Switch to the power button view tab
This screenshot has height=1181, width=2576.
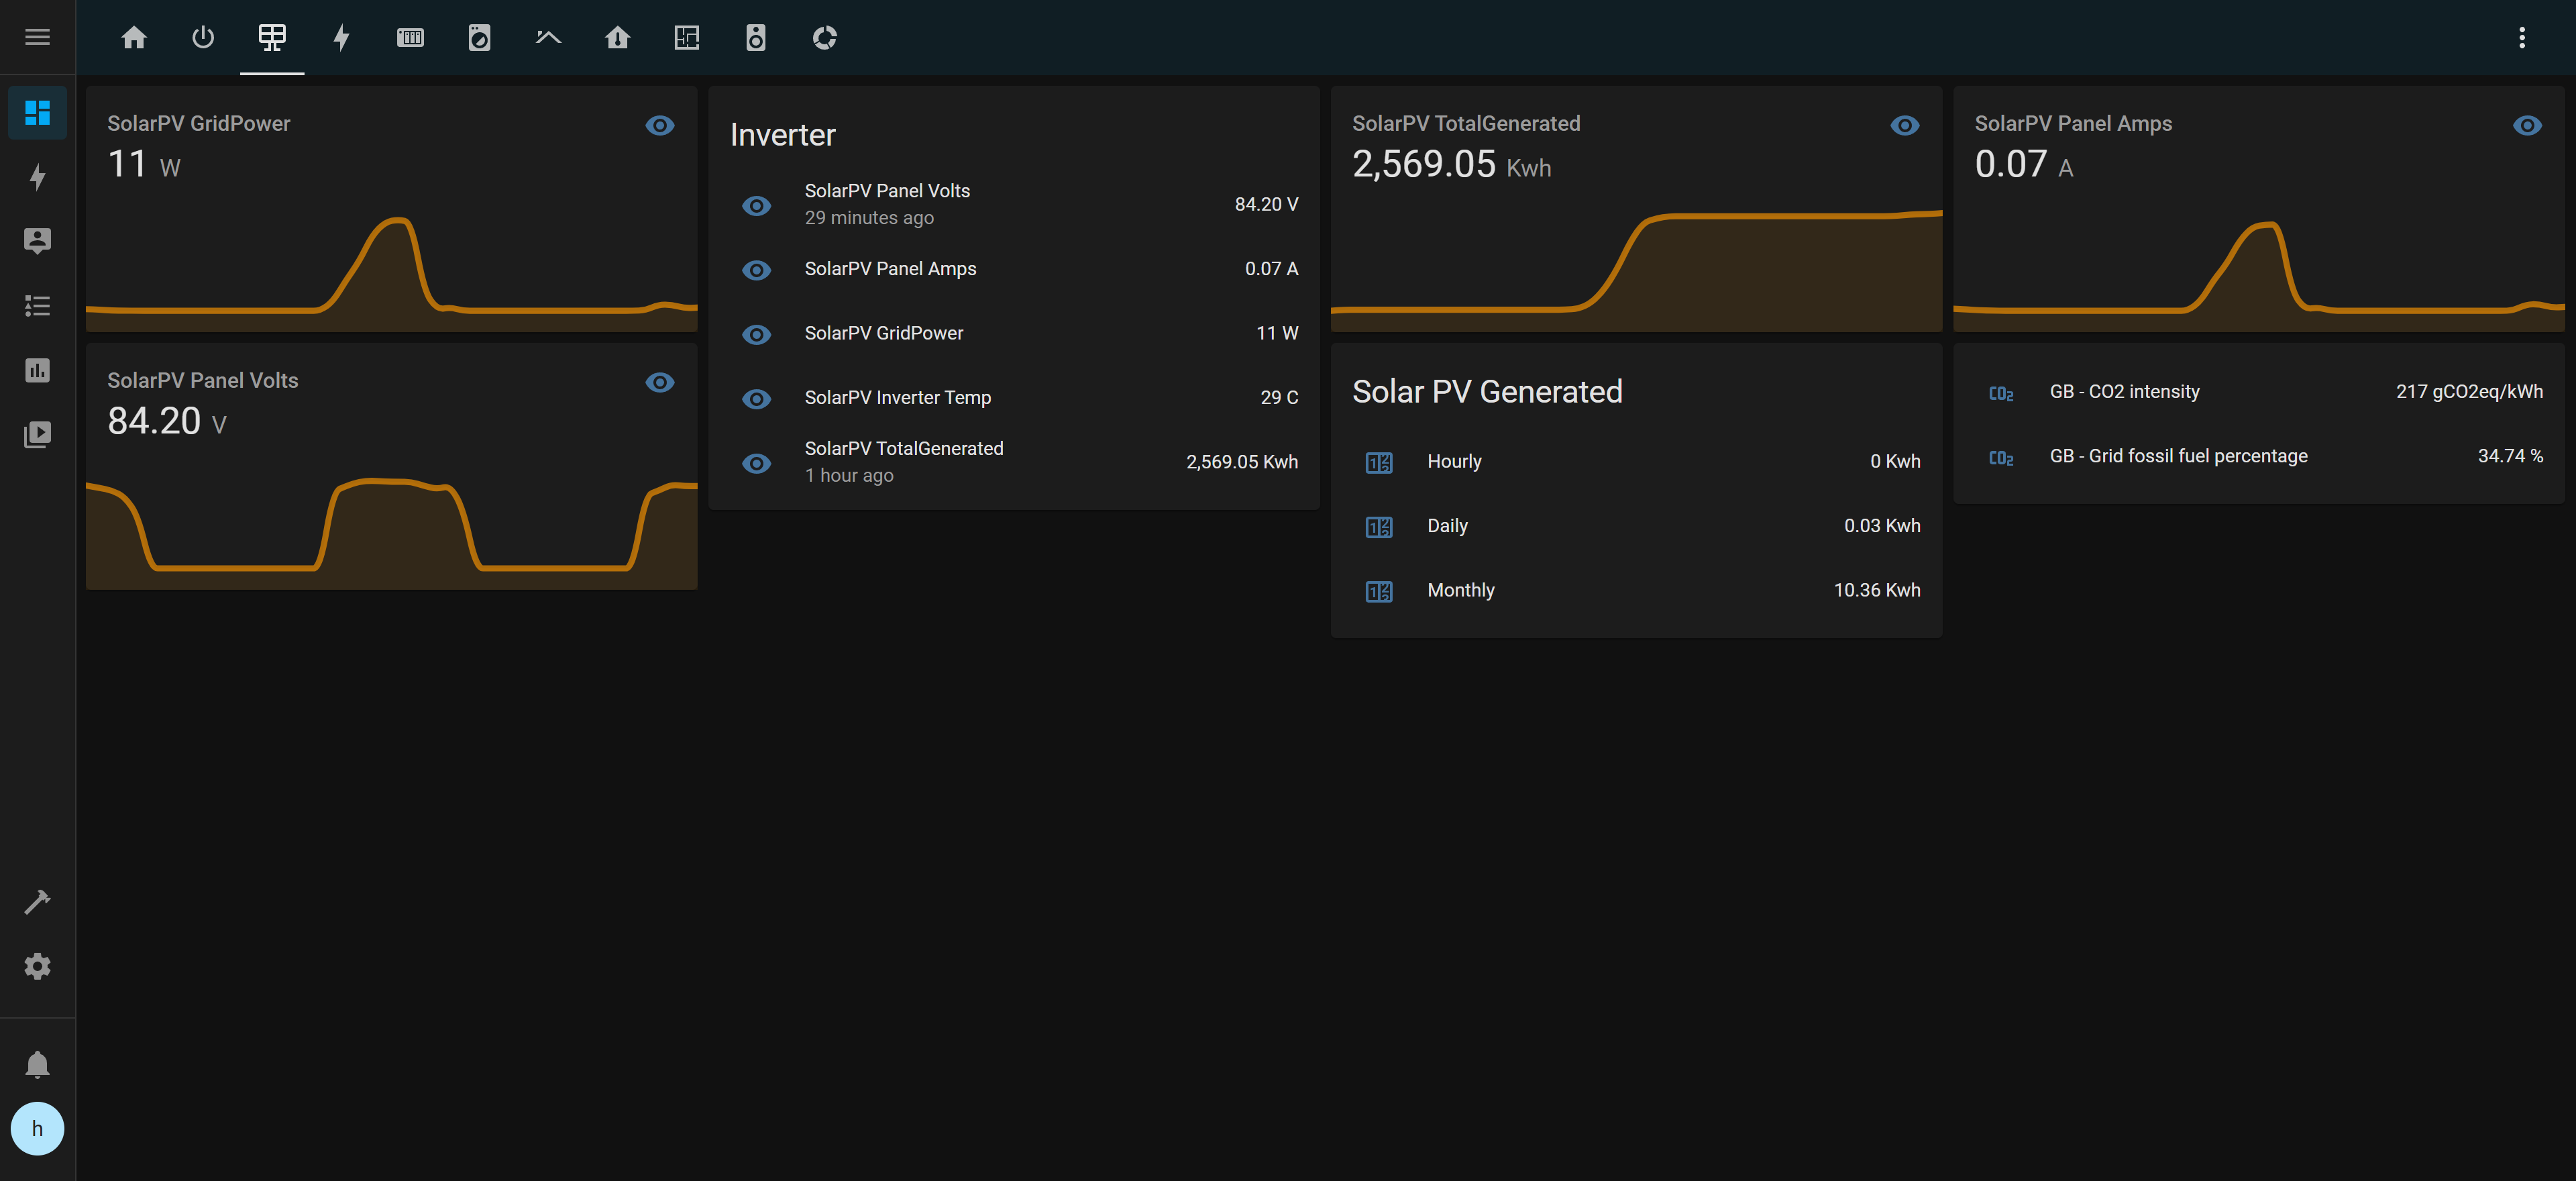203,37
